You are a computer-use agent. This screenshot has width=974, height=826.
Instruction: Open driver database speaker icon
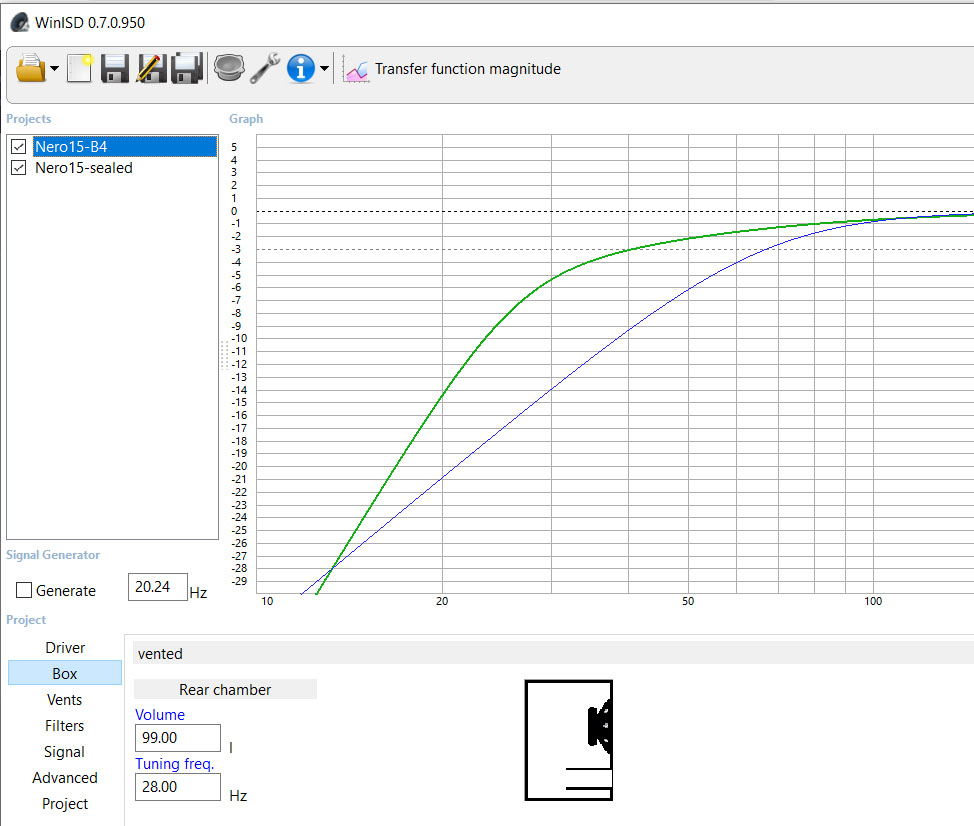(x=229, y=68)
